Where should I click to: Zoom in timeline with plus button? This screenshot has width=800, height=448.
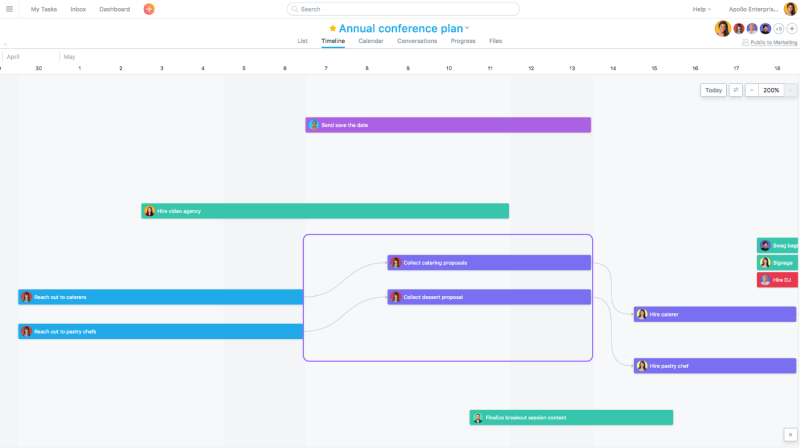[790, 90]
